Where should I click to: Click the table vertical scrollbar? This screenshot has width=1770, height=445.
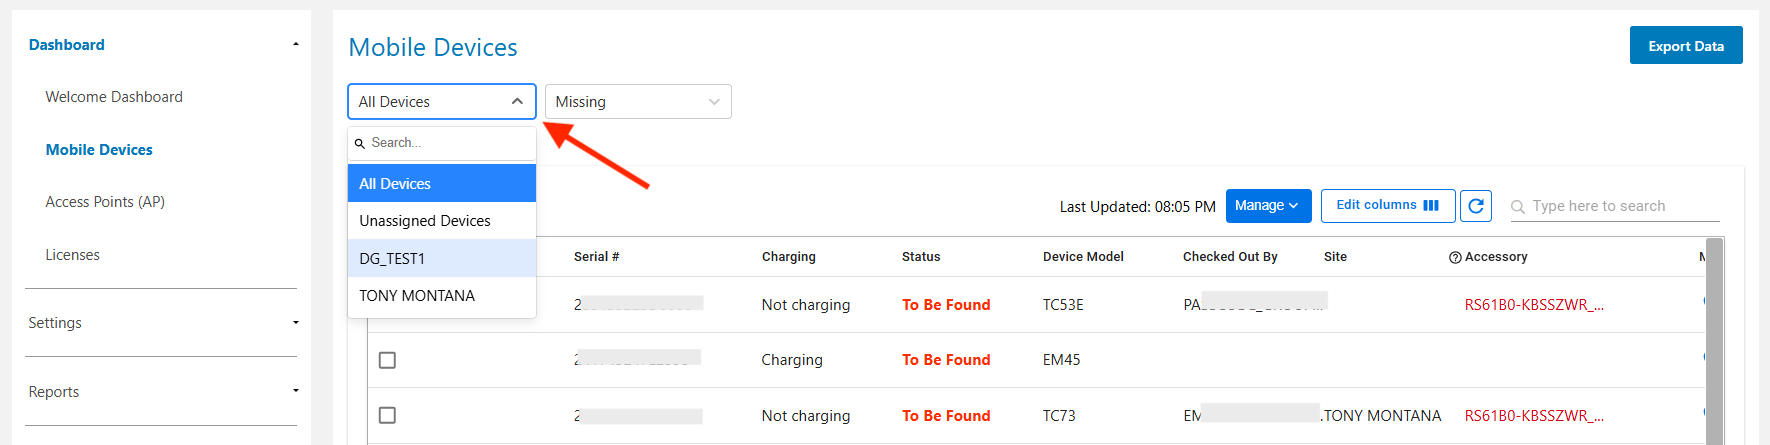[x=1714, y=340]
